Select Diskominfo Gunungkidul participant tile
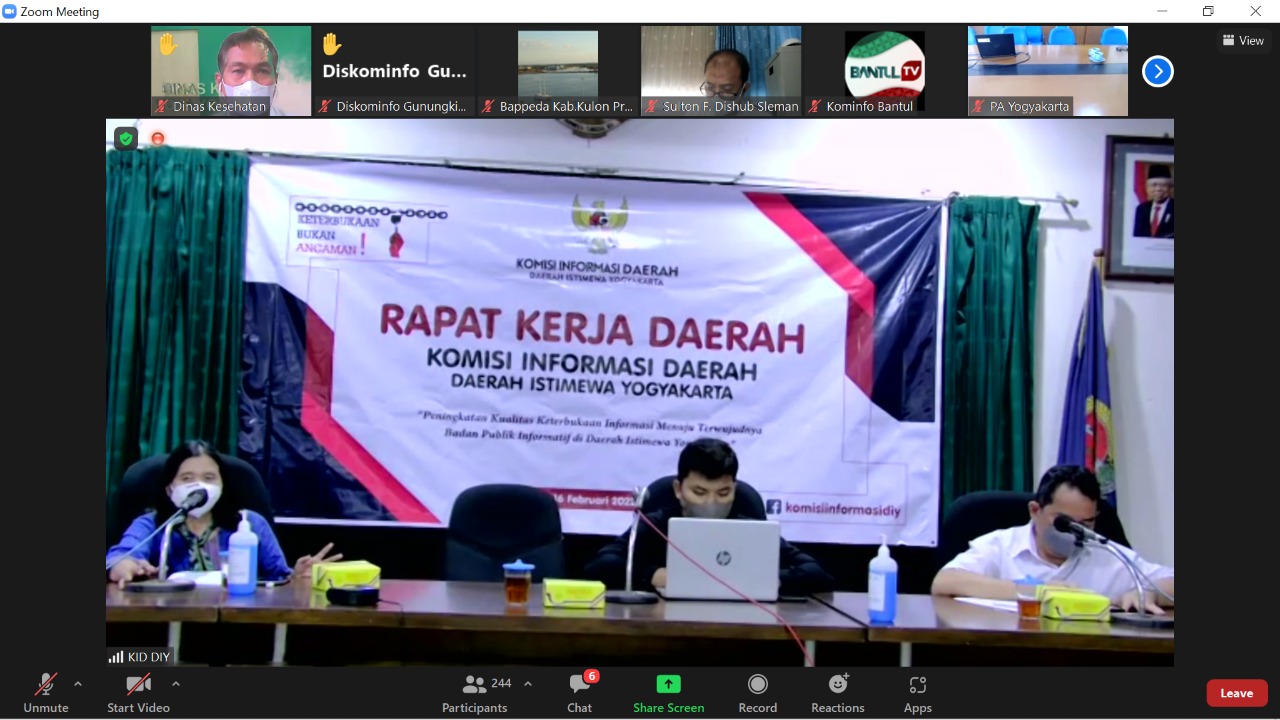This screenshot has width=1280, height=720. coord(394,71)
